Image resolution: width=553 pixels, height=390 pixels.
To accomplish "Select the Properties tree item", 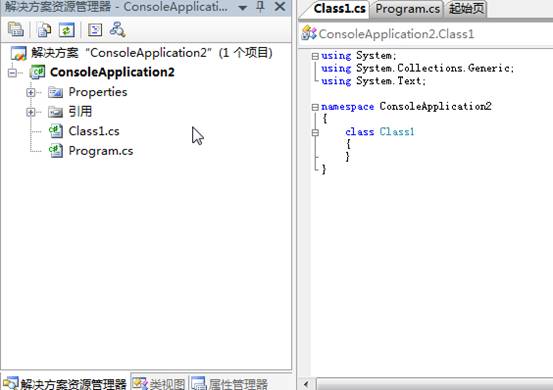I will 98,92.
